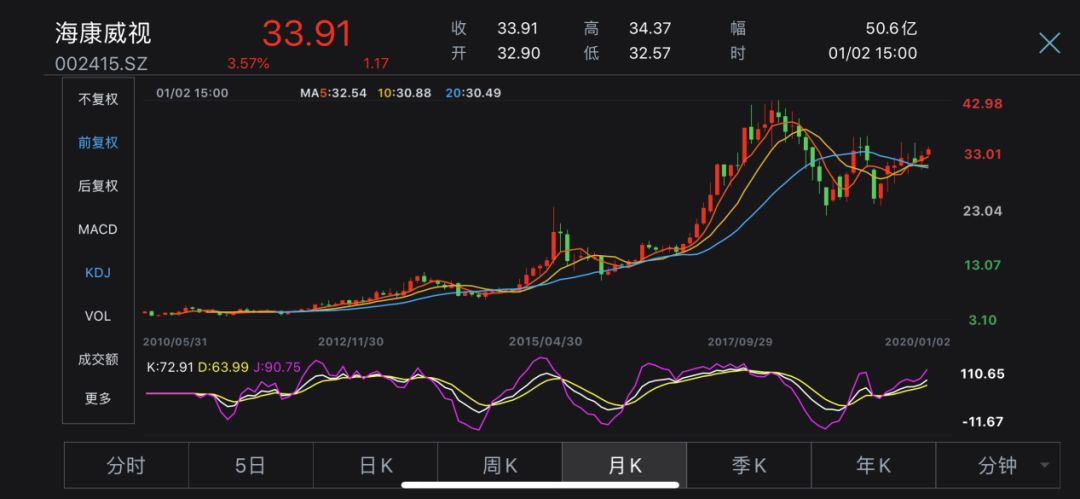
Task: Switch to 分时 intraday tab
Action: coord(126,465)
